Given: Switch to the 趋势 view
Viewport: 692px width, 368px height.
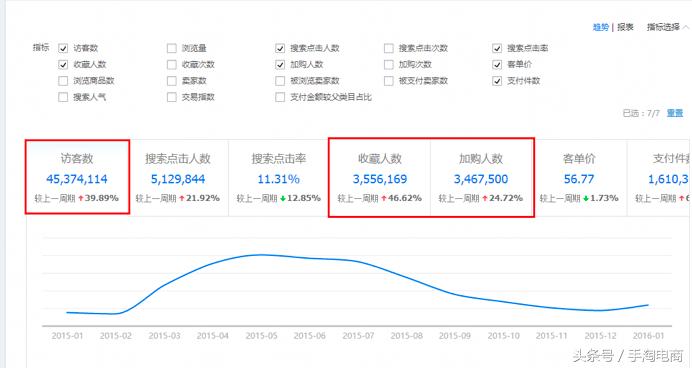Looking at the screenshot, I should coord(600,27).
